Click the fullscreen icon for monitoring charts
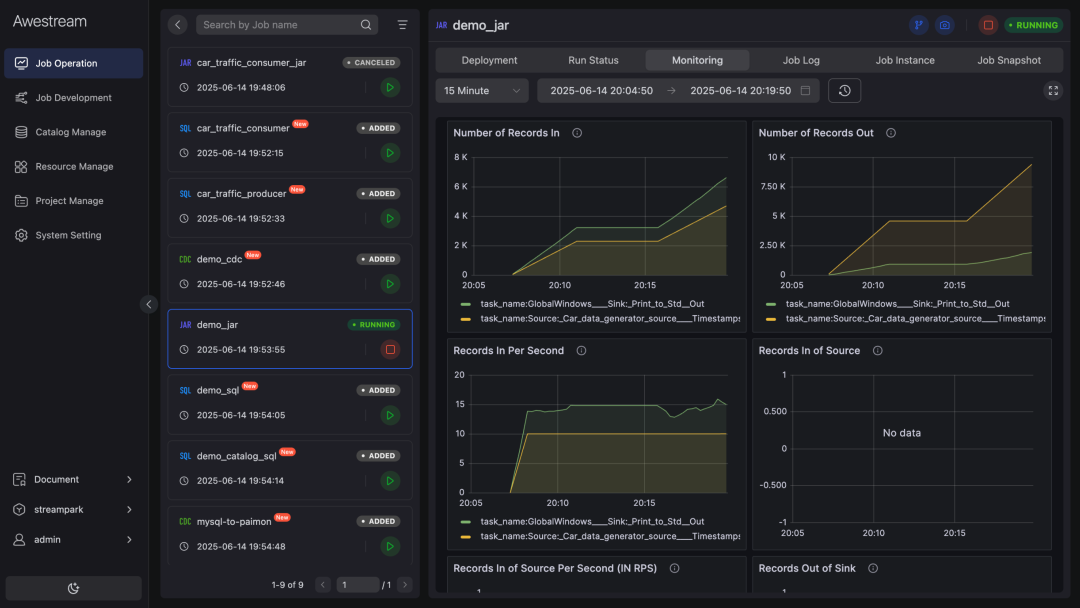1080x608 pixels. [x=1052, y=90]
